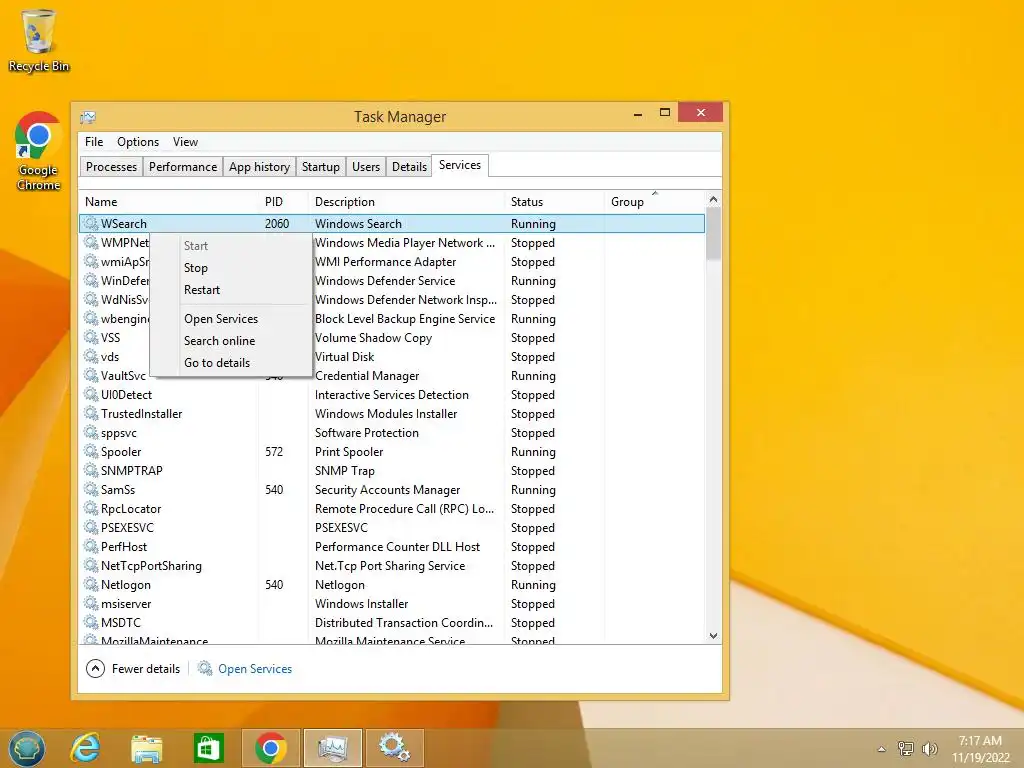Choose Go to details in context menu
The width and height of the screenshot is (1024, 768).
tap(231, 362)
